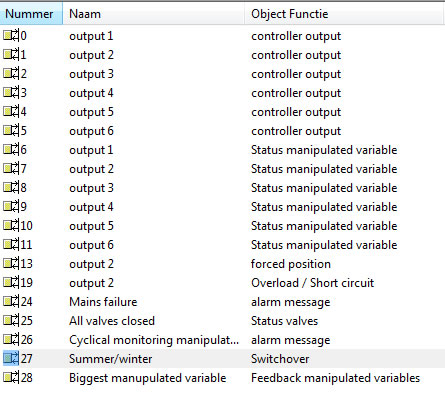
Task: Select the icon of object 13
Action: 11,263
